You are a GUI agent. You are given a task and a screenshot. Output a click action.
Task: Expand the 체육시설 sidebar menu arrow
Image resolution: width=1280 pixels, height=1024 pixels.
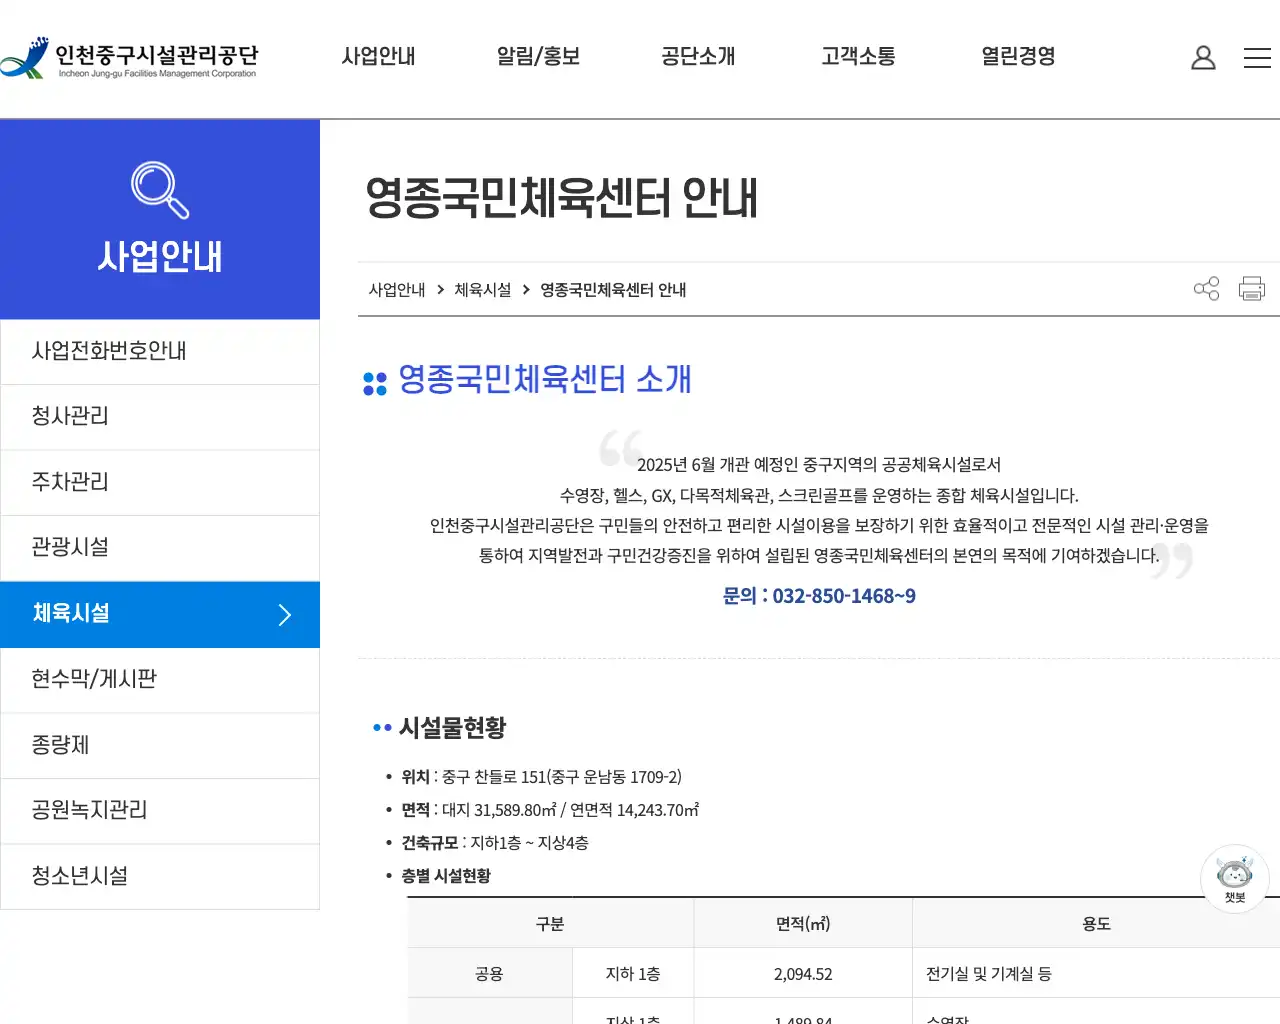pos(284,614)
